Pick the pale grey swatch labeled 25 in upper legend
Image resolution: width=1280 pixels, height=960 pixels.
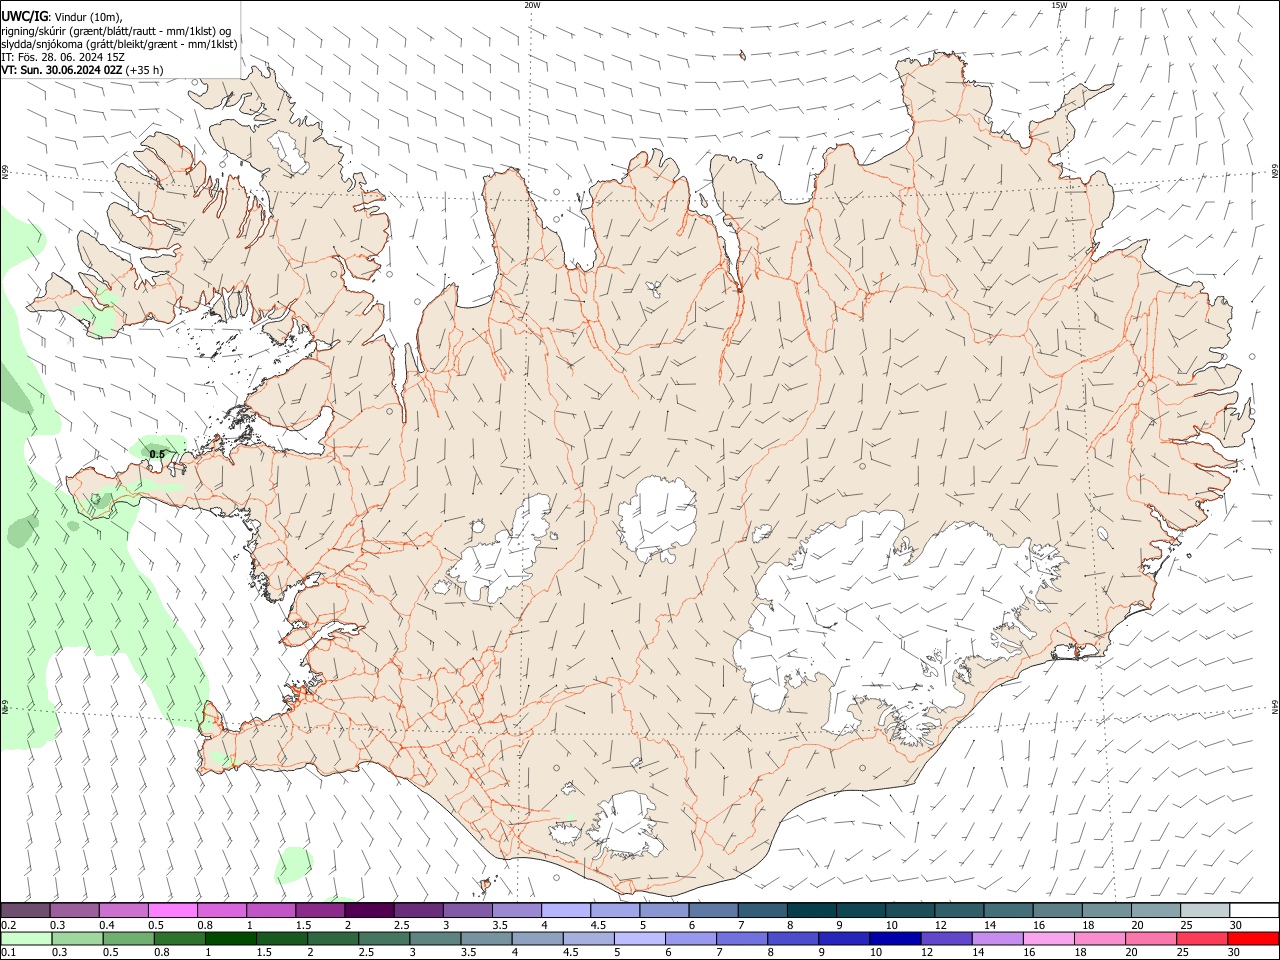point(1206,911)
